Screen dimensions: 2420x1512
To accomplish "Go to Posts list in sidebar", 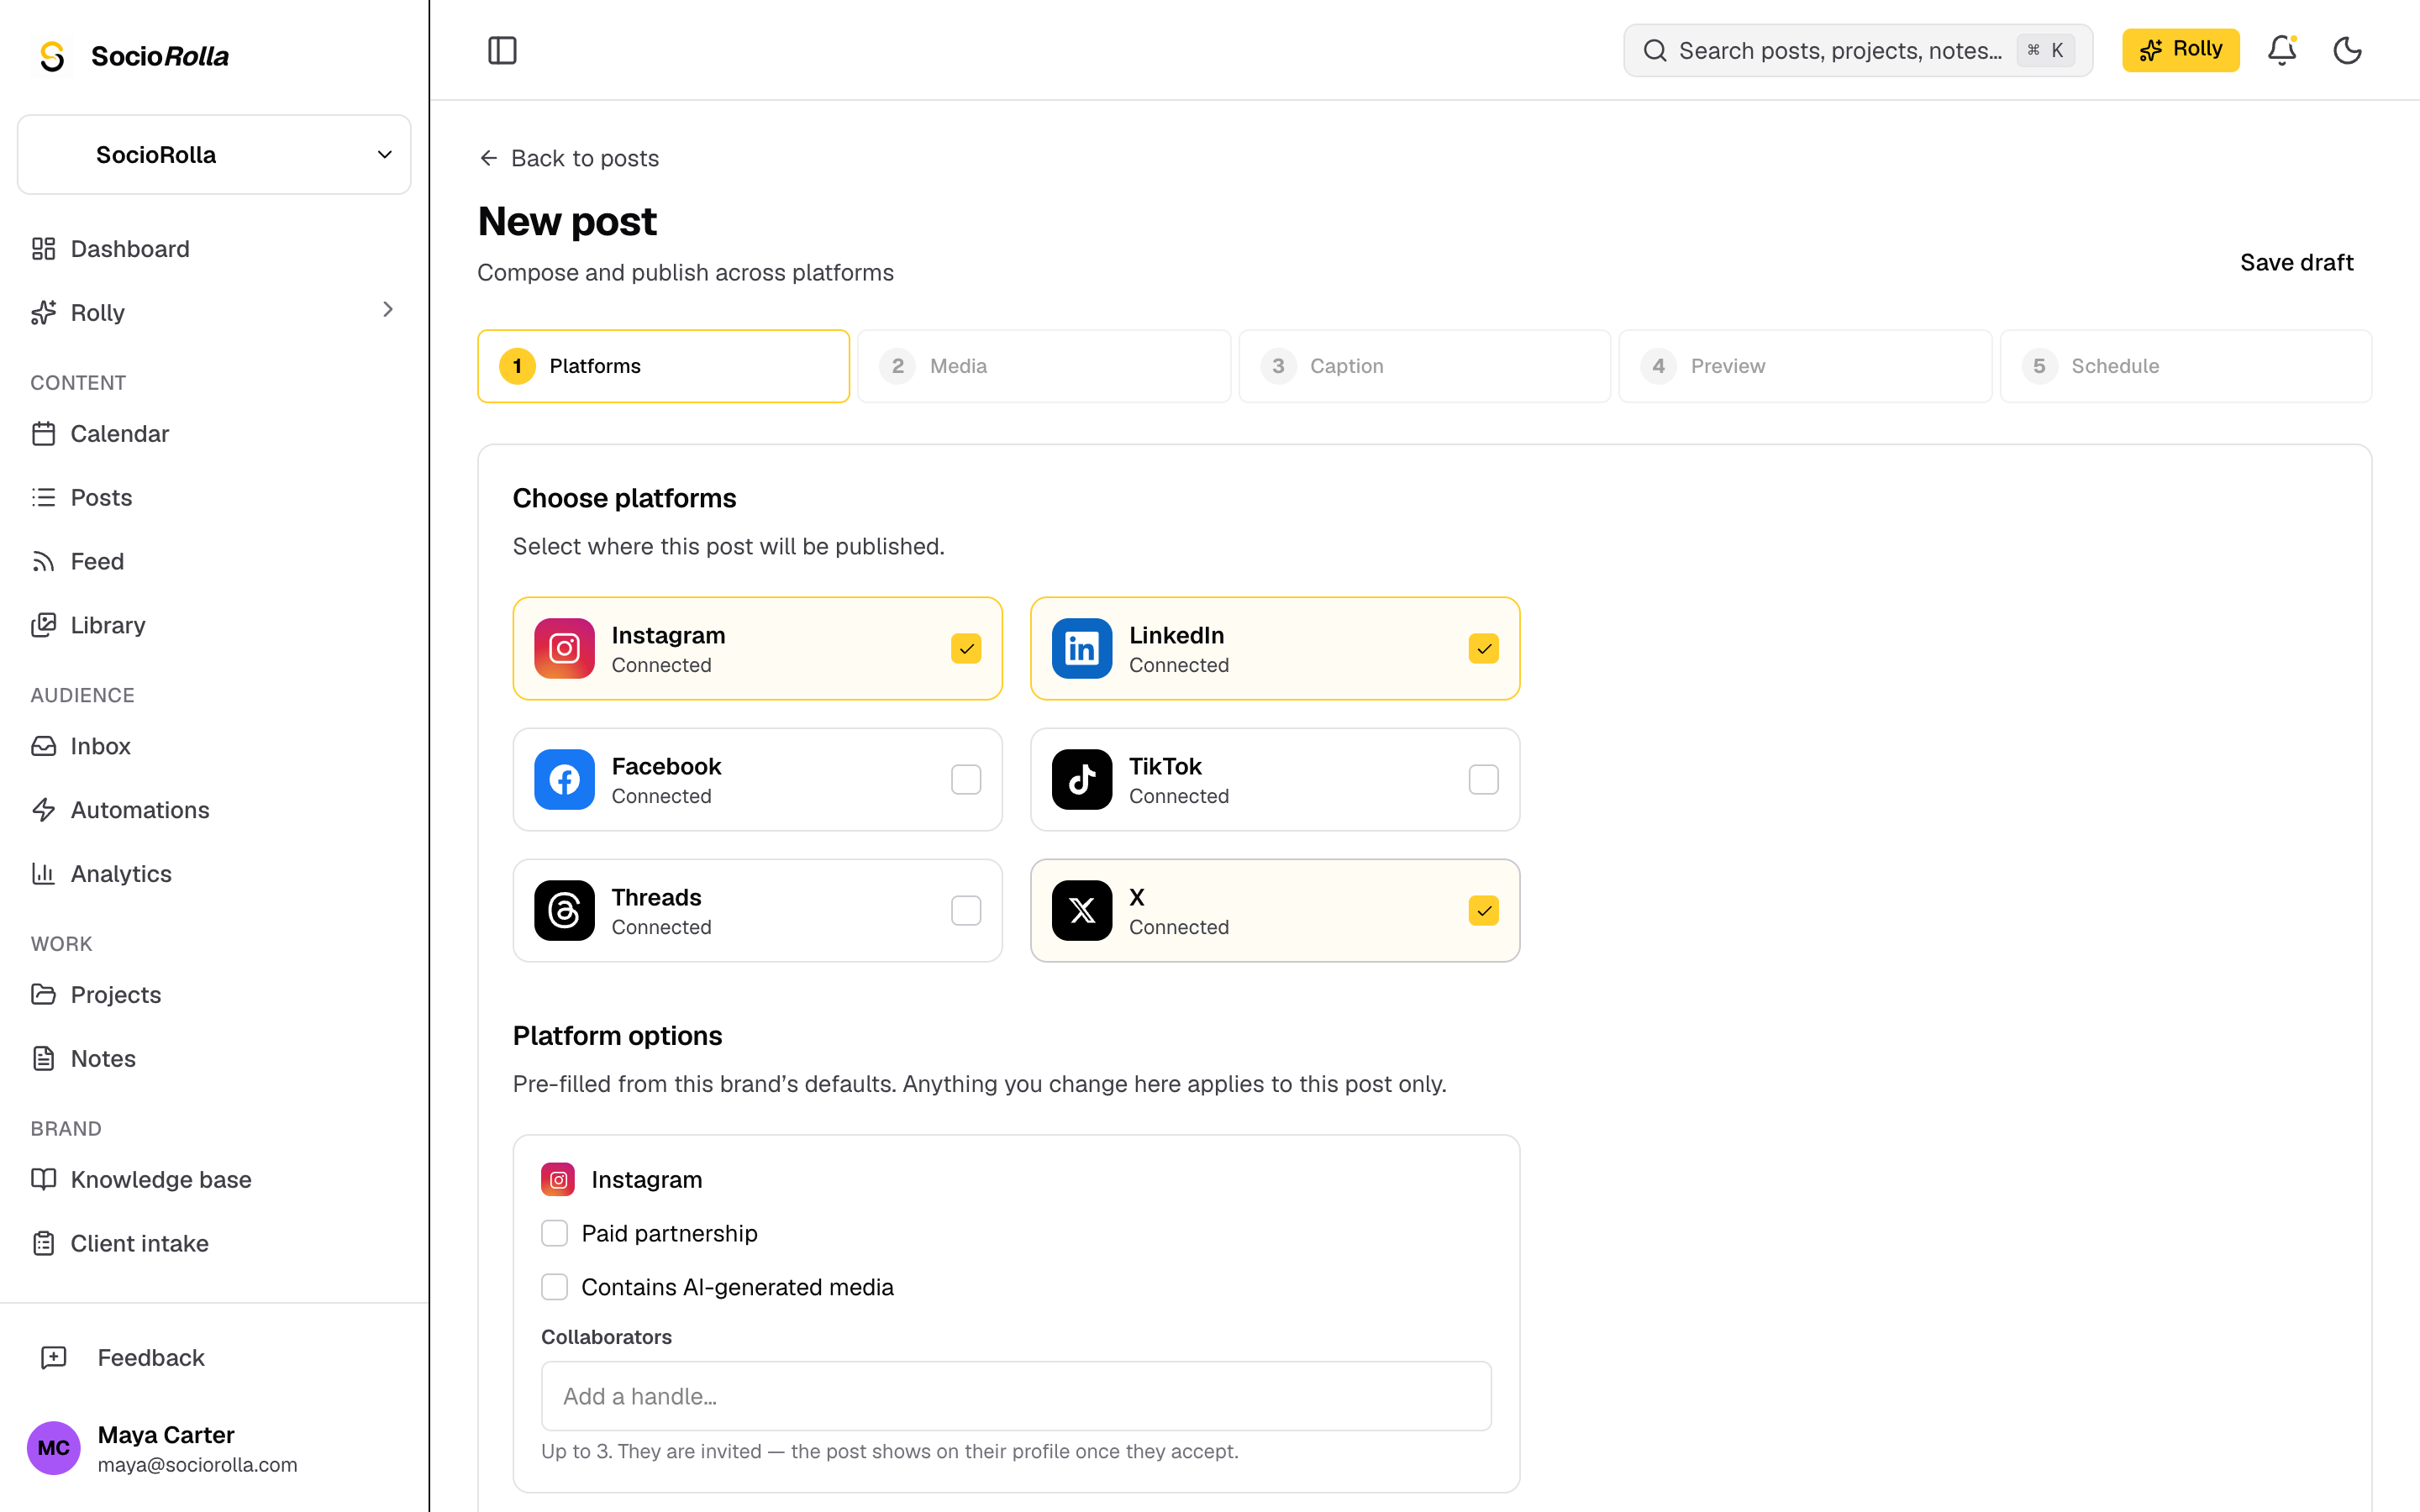I will [x=214, y=497].
